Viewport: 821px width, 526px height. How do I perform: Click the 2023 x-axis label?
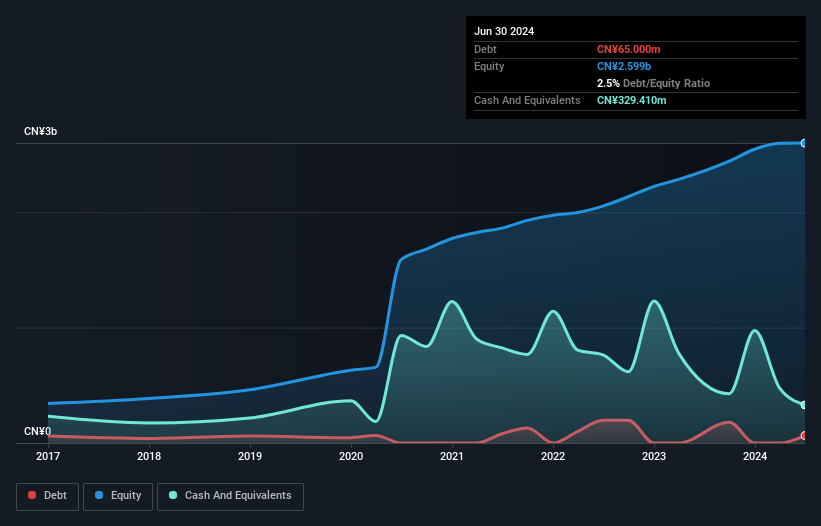click(654, 456)
